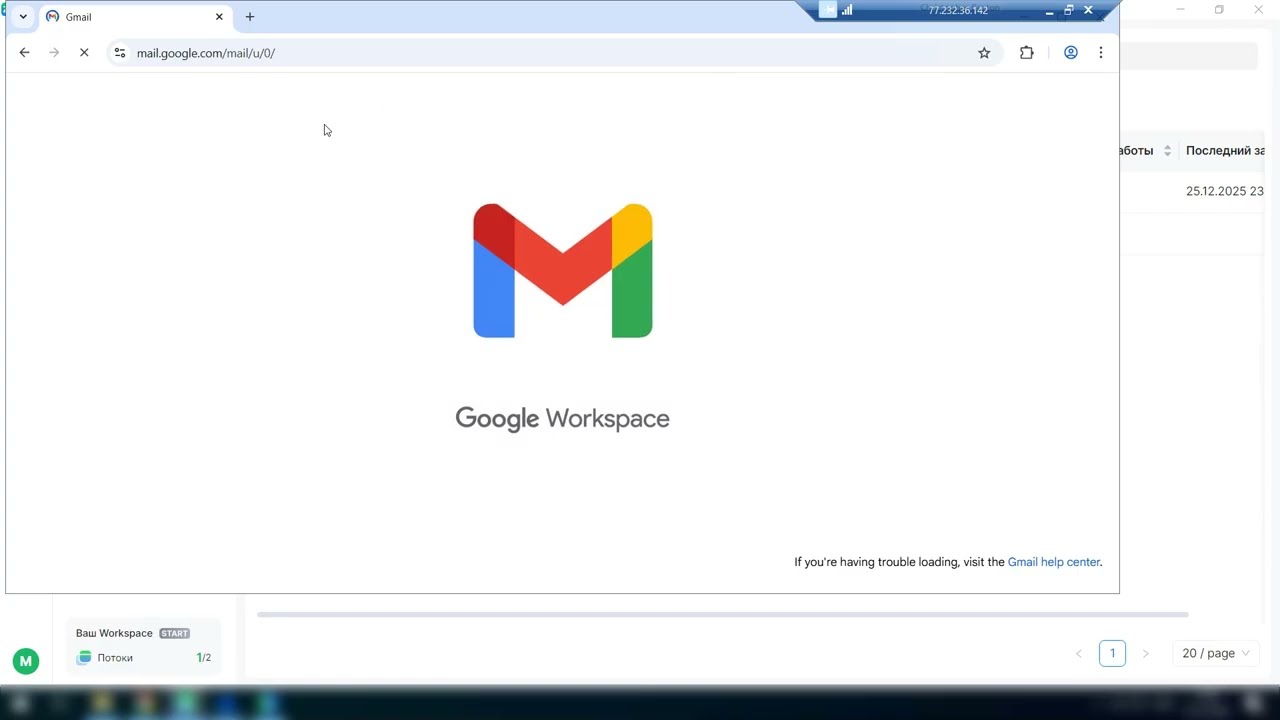Close the remote desktop connection
This screenshot has height=720, width=1280.
(1088, 10)
